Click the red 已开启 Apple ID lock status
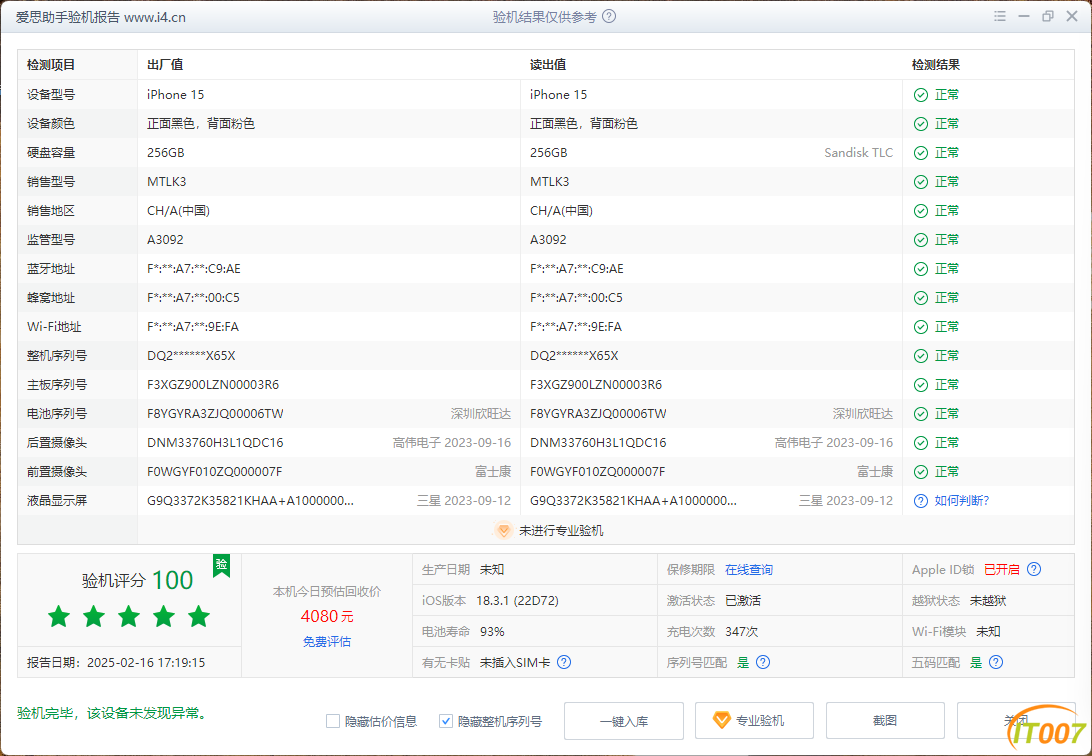 [1001, 569]
